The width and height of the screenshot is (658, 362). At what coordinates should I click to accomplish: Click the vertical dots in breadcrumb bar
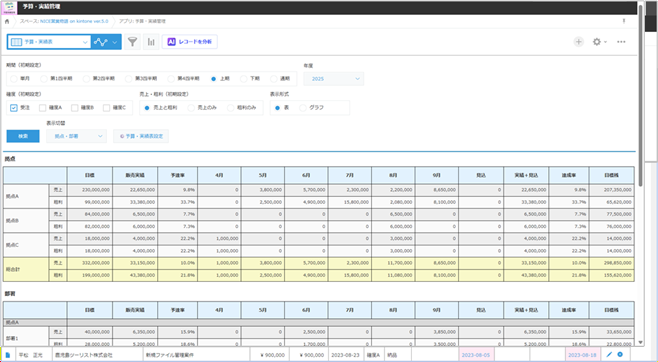624,21
